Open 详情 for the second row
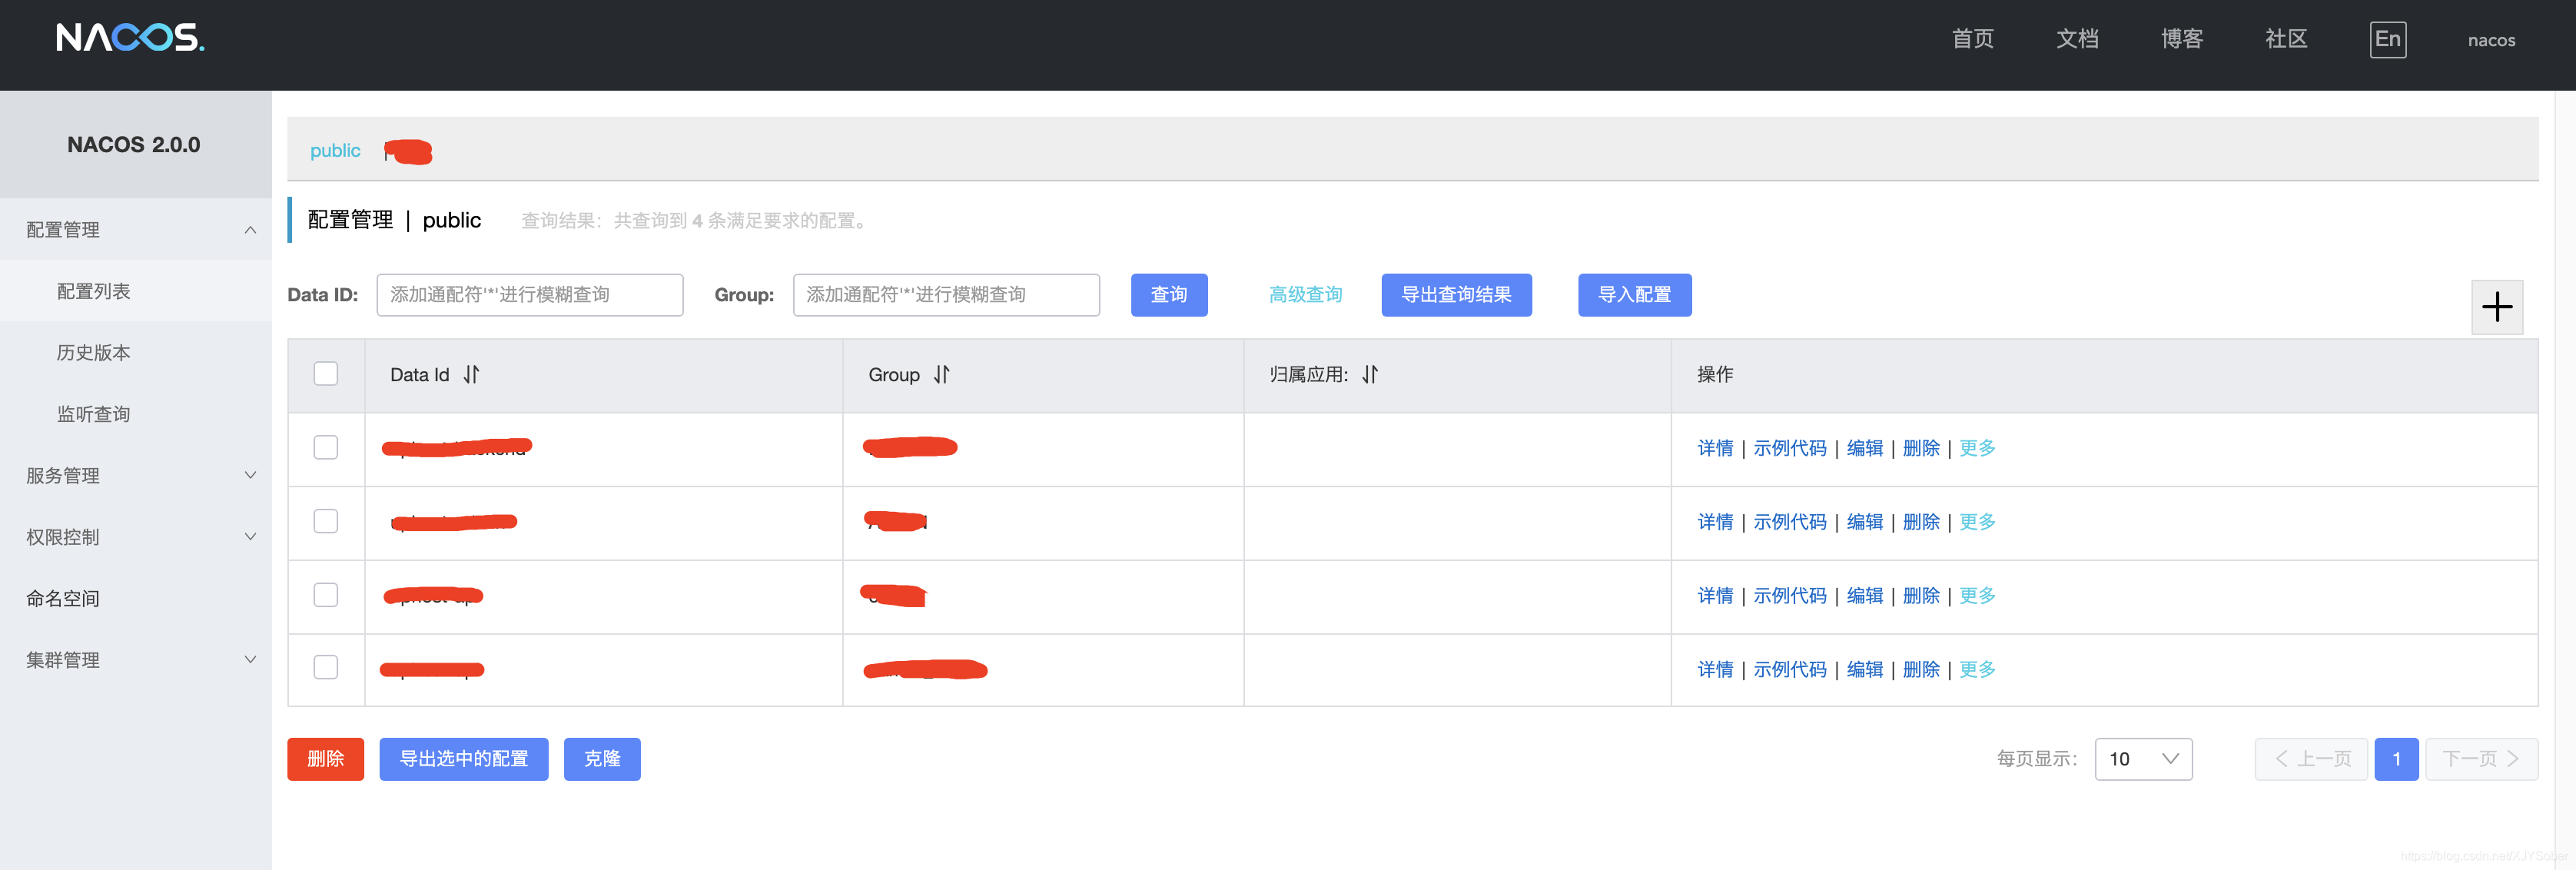Viewport: 2576px width, 870px height. (1715, 522)
